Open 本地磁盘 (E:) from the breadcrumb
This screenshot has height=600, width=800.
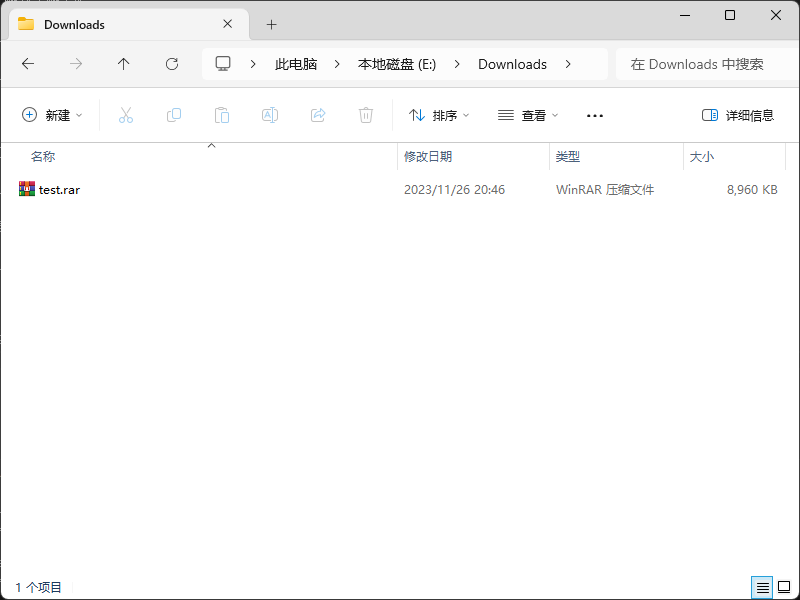click(395, 63)
